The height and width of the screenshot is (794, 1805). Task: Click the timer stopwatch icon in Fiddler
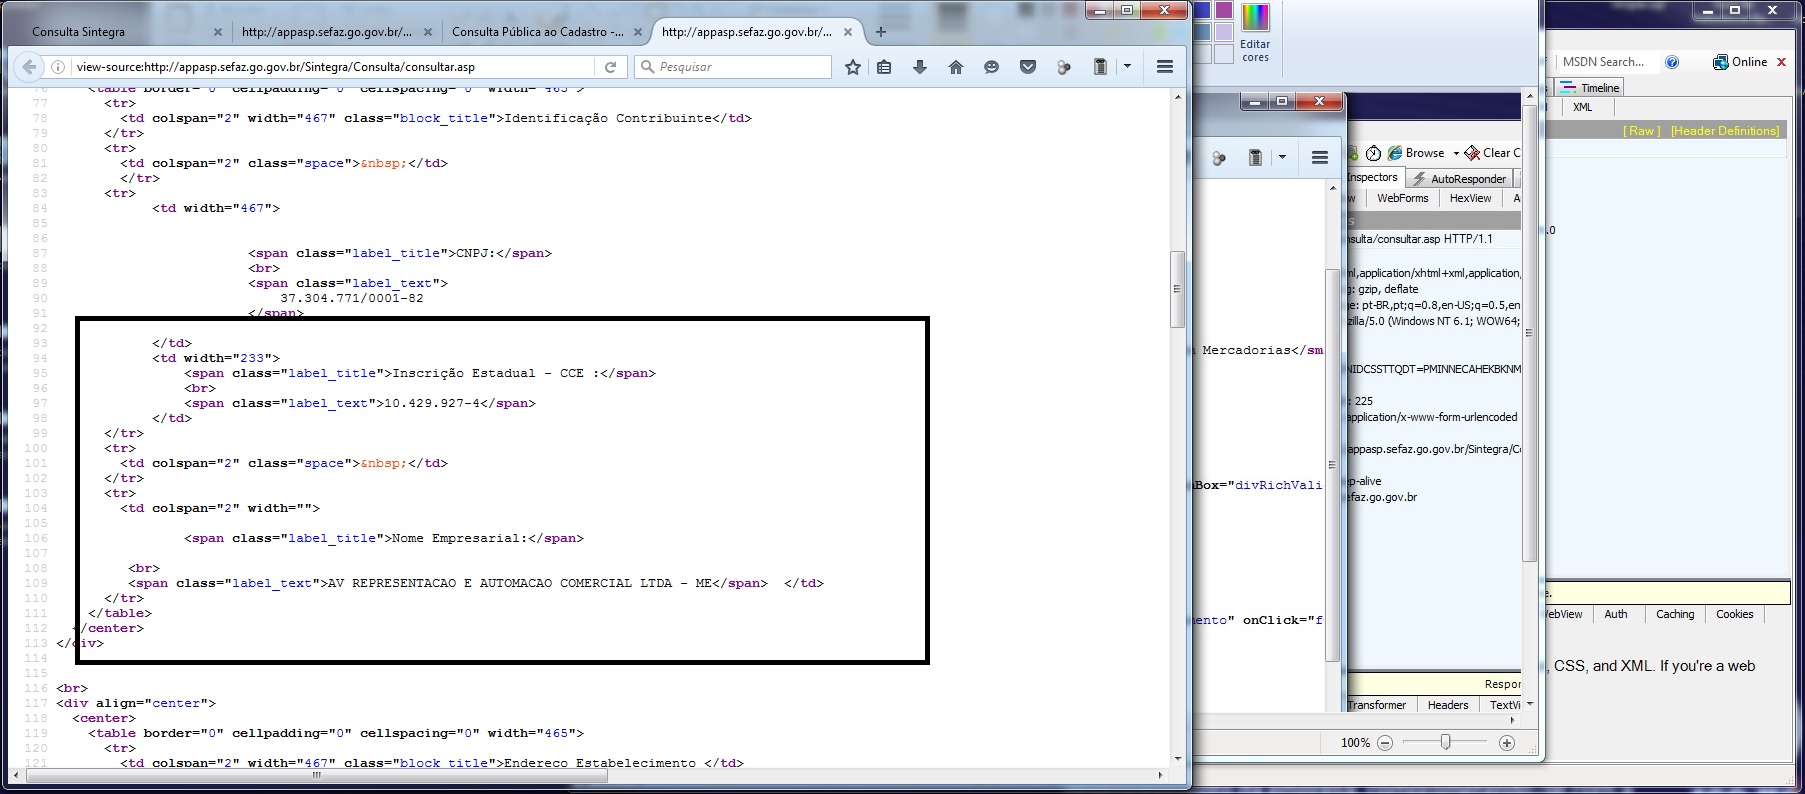pos(1374,153)
